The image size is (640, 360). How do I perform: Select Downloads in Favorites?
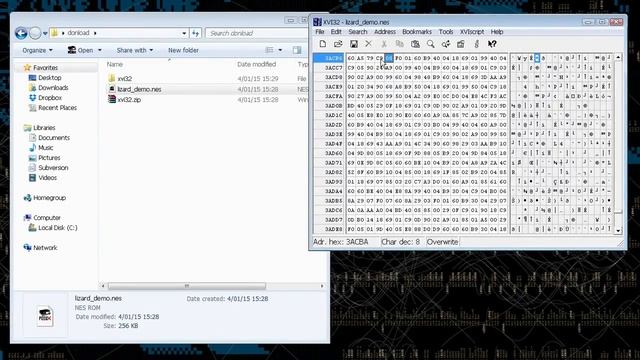pyautogui.click(x=53, y=88)
